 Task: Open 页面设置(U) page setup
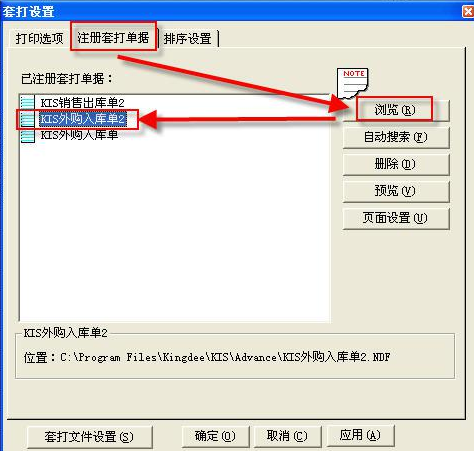pos(396,218)
